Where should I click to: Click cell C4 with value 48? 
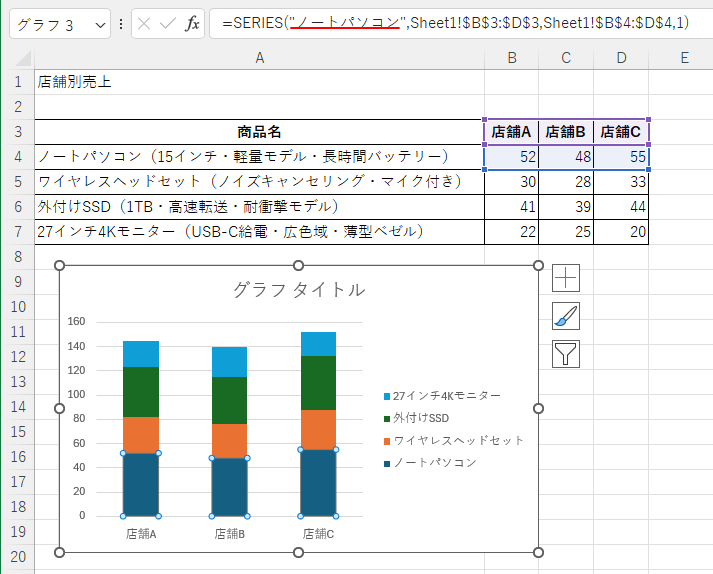coord(566,157)
